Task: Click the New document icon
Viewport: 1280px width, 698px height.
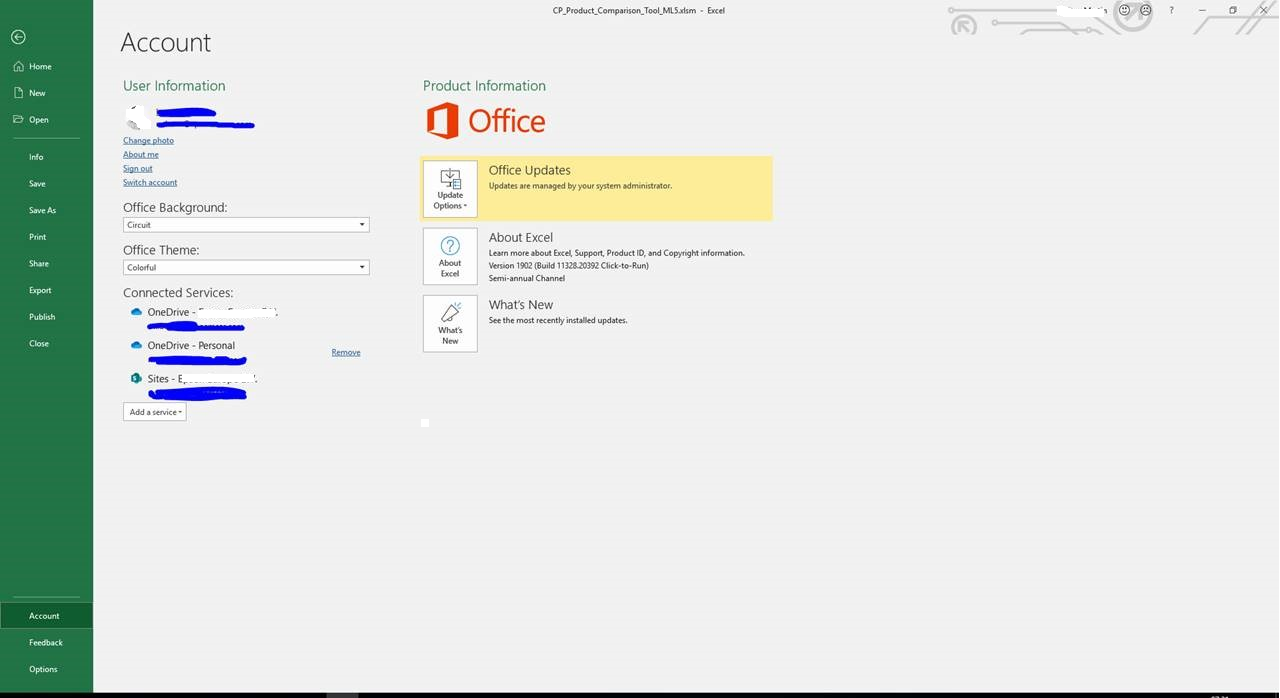Action: 18,93
